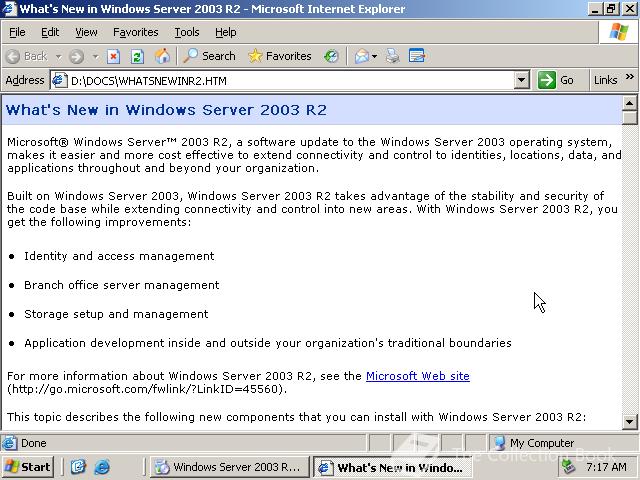Click the History toolbar icon
Screen dimensions: 640x480
[331, 56]
